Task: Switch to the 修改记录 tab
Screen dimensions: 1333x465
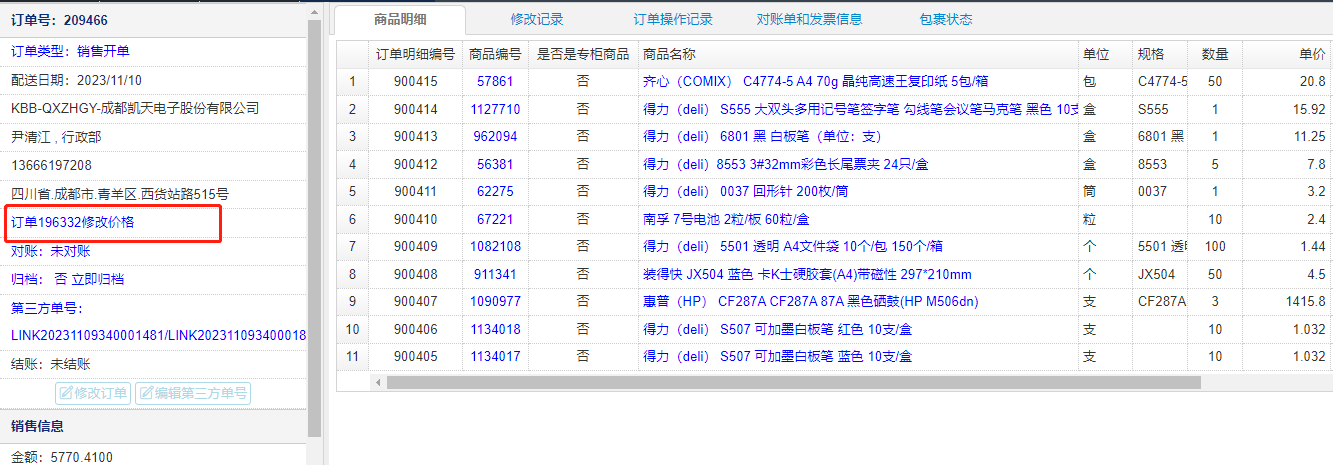Action: [x=537, y=19]
